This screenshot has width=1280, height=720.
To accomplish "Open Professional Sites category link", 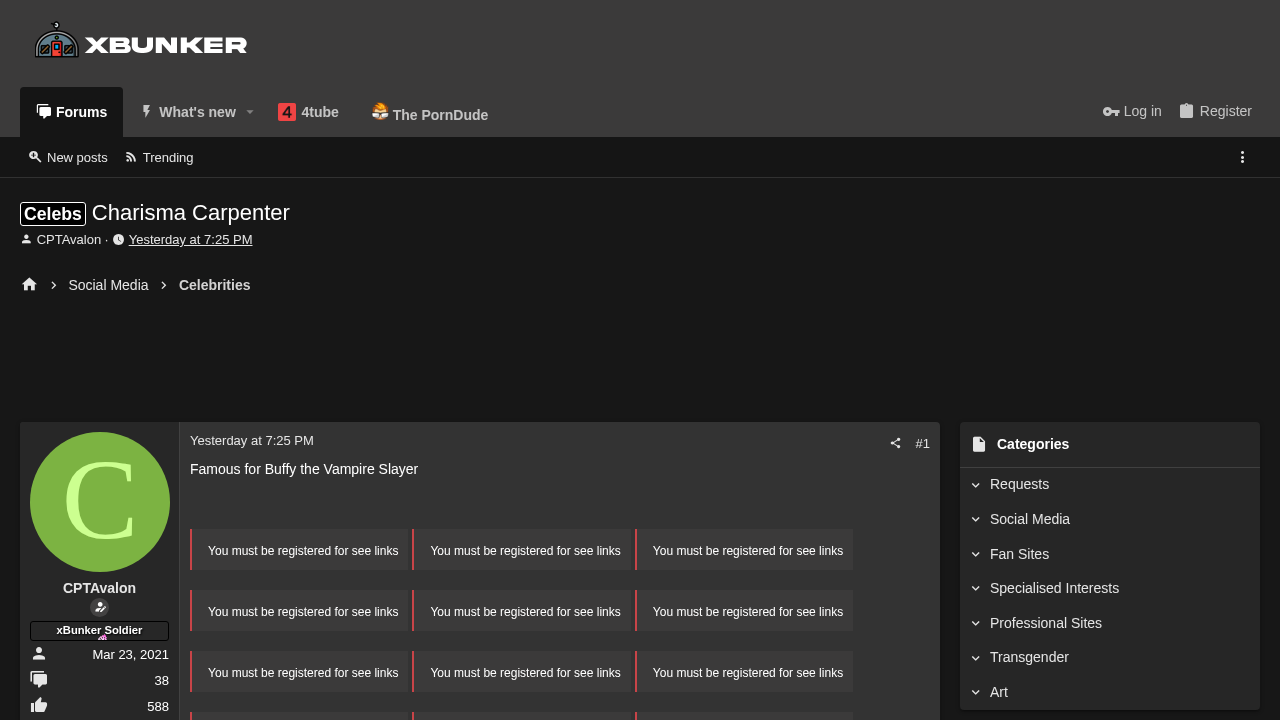I will pos(1046,623).
